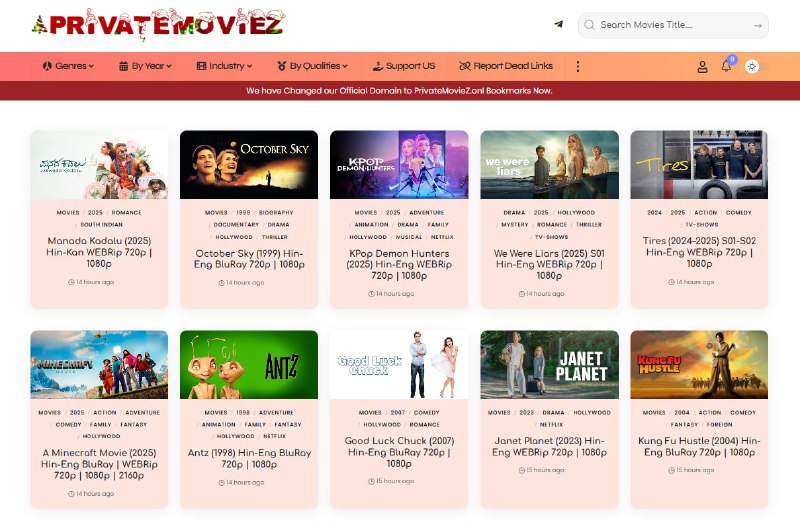800x521 pixels.
Task: Open October Sky poster thumbnail
Action: click(x=249, y=164)
